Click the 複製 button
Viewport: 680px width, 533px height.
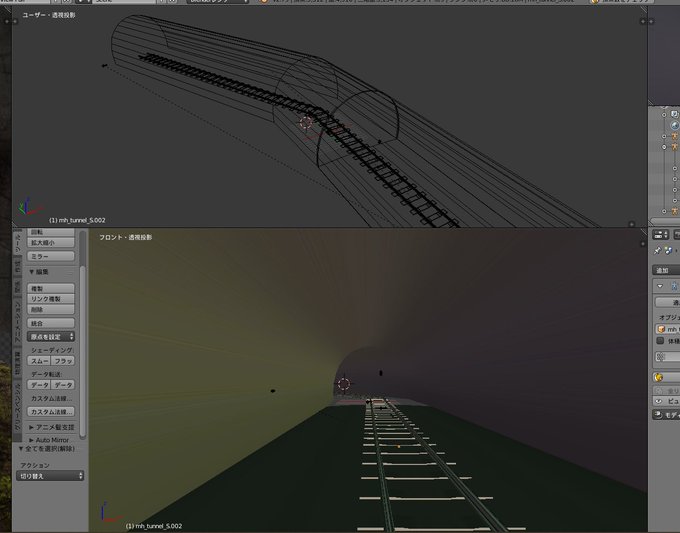pyautogui.click(x=51, y=288)
